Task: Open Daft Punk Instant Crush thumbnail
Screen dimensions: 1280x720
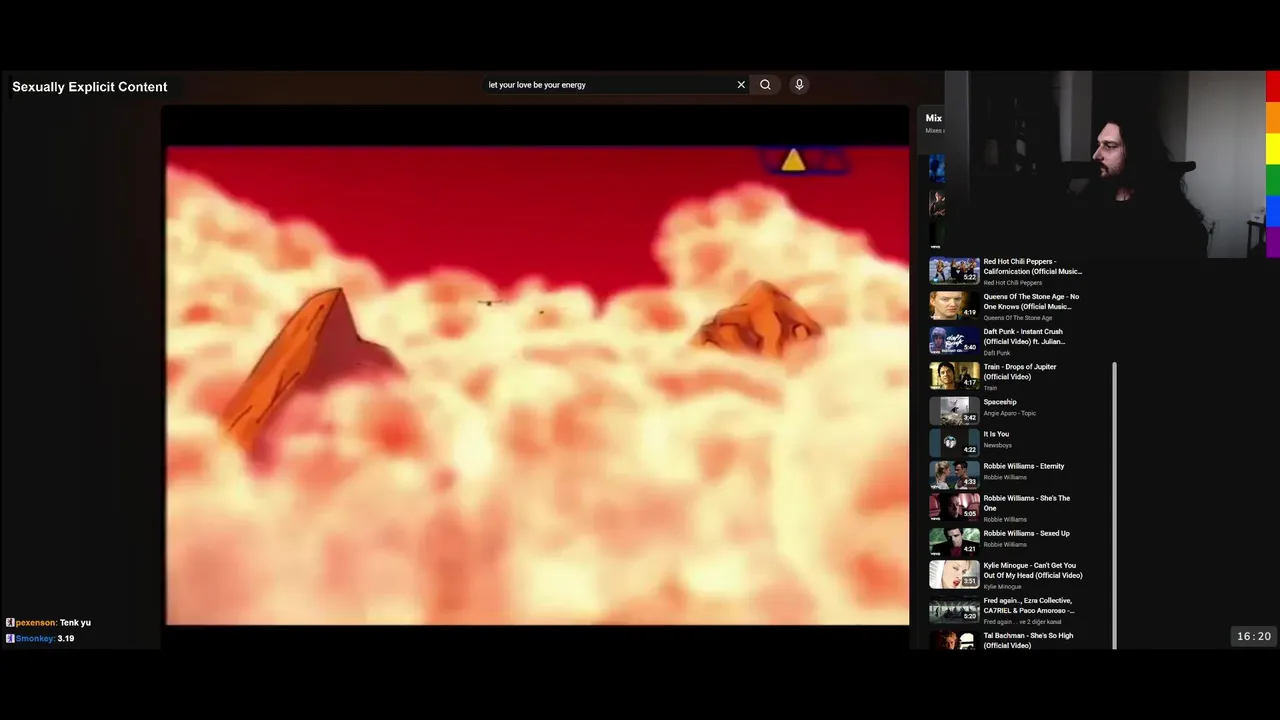Action: (x=954, y=341)
